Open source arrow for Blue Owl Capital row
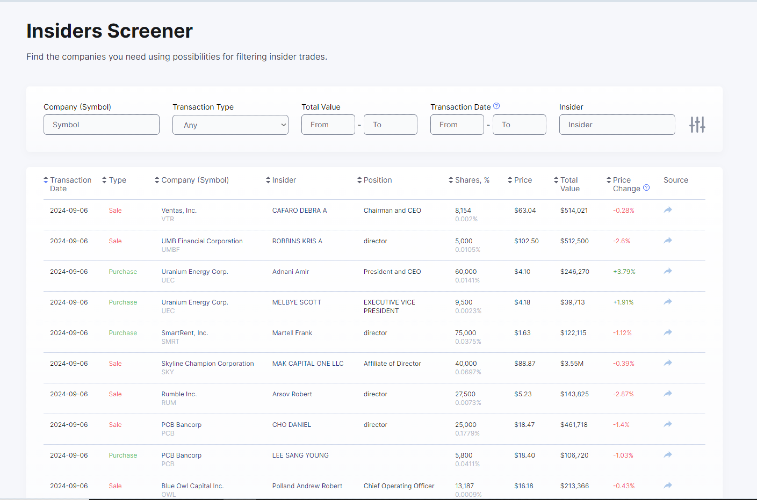Image resolution: width=757 pixels, height=500 pixels. 668,485
